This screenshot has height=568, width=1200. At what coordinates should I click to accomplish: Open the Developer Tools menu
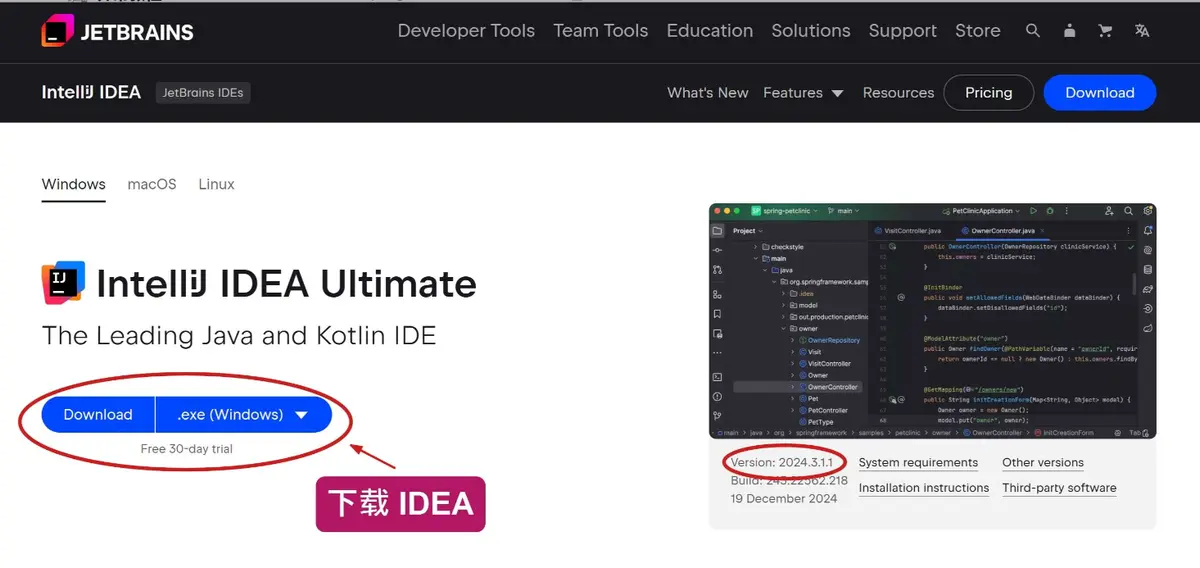click(466, 31)
